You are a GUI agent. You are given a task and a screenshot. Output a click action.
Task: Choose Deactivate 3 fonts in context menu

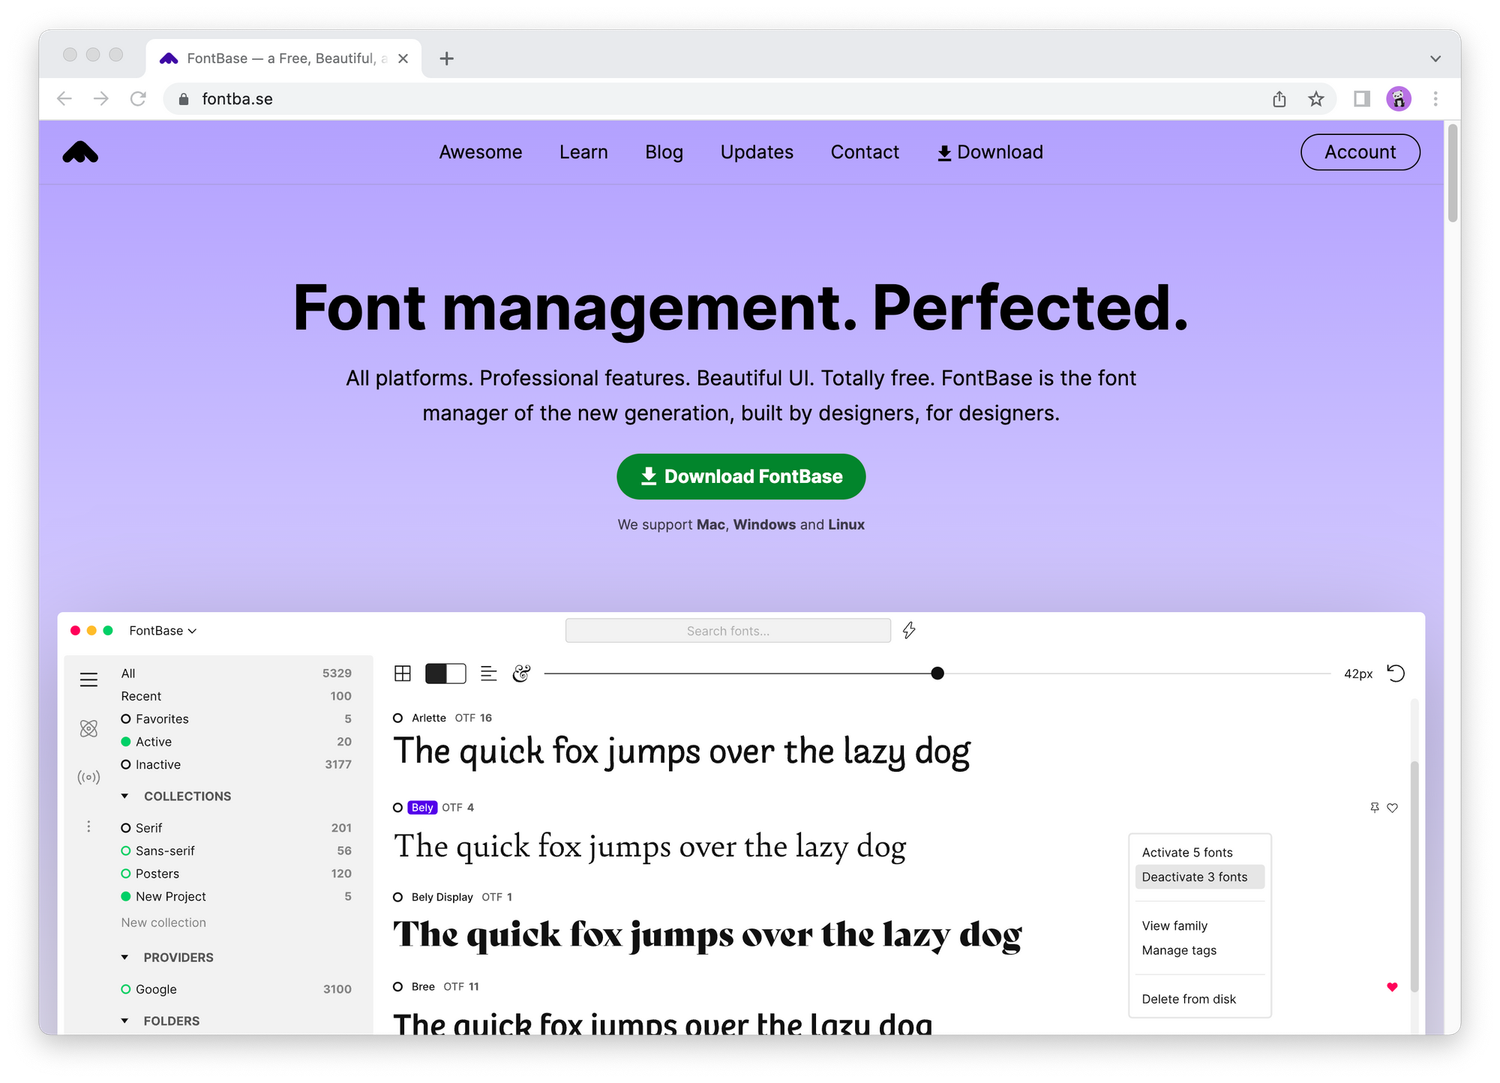click(1200, 877)
